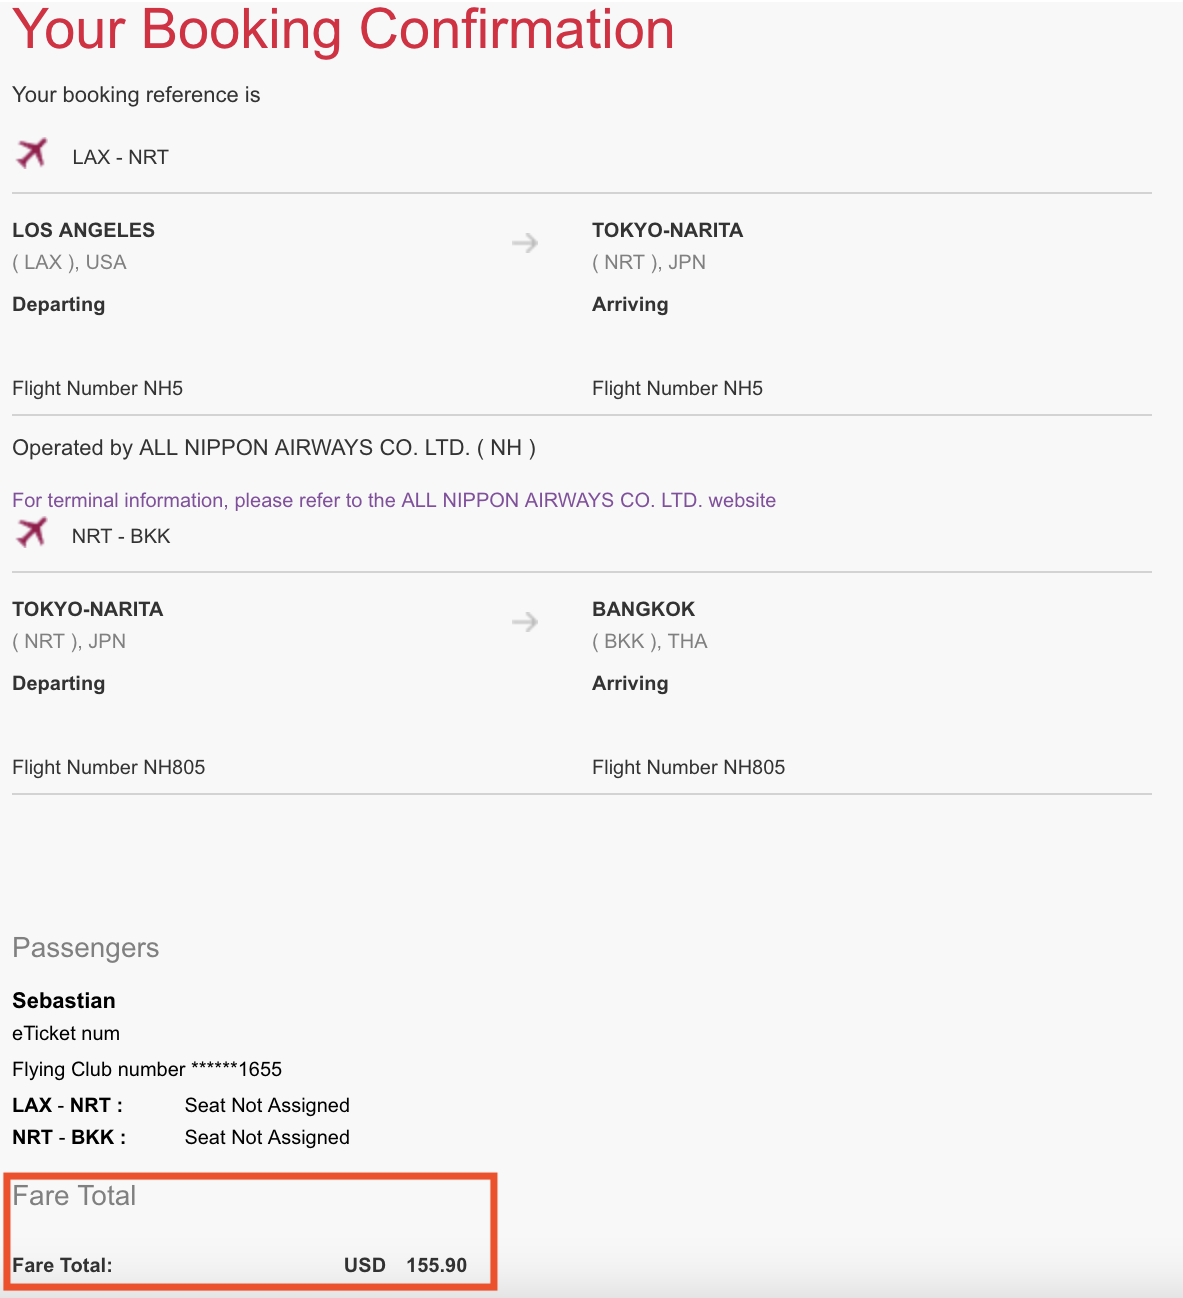Viewport: 1183px width, 1298px height.
Task: Select the LAX - NRT segment title
Action: click(x=120, y=157)
